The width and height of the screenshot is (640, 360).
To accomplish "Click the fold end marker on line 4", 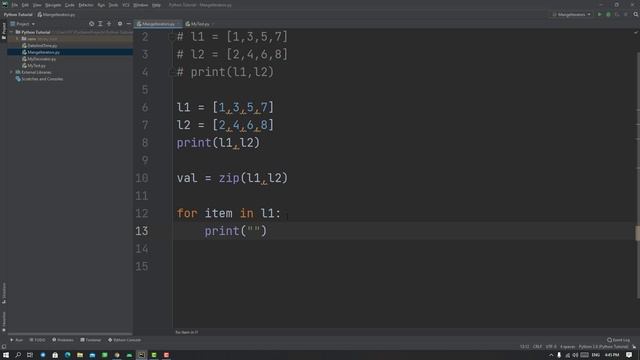I will [172, 72].
